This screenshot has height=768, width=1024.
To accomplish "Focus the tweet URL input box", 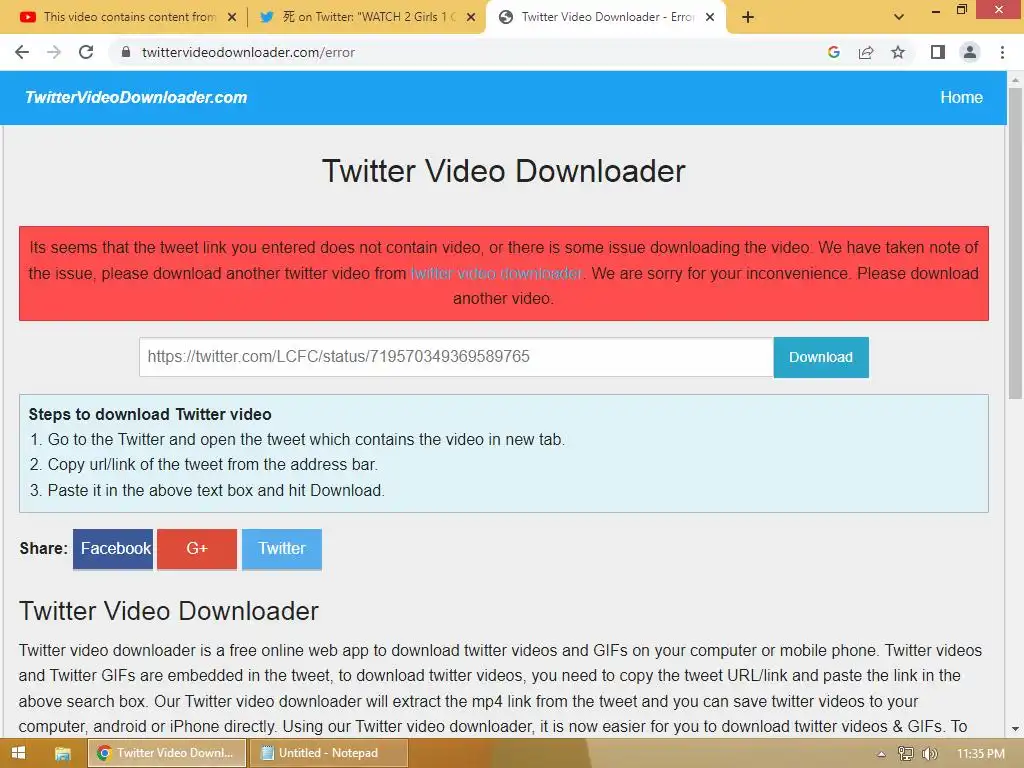I will [456, 357].
